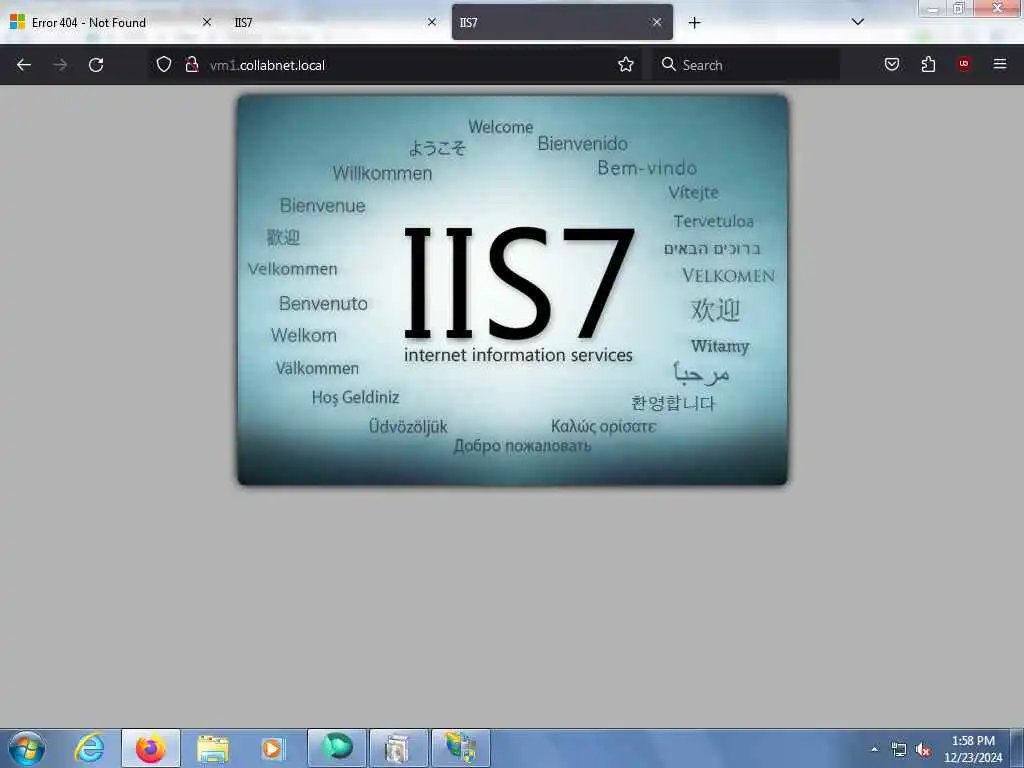Close the middle IIS7 tab
The image size is (1024, 768).
point(432,22)
